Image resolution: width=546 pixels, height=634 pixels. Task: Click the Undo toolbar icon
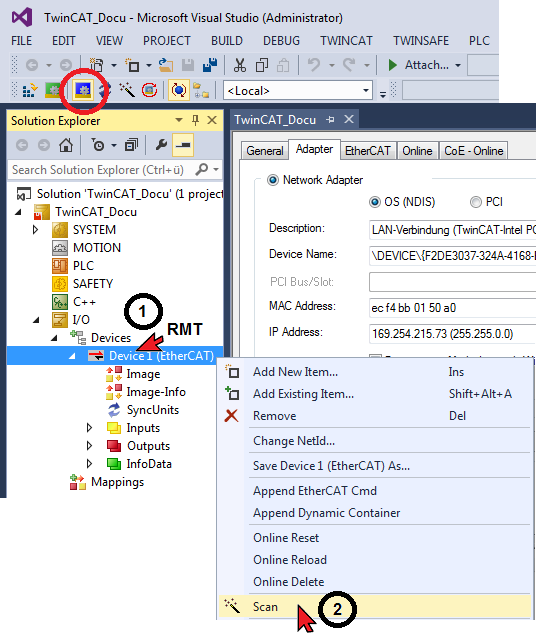coord(314,65)
